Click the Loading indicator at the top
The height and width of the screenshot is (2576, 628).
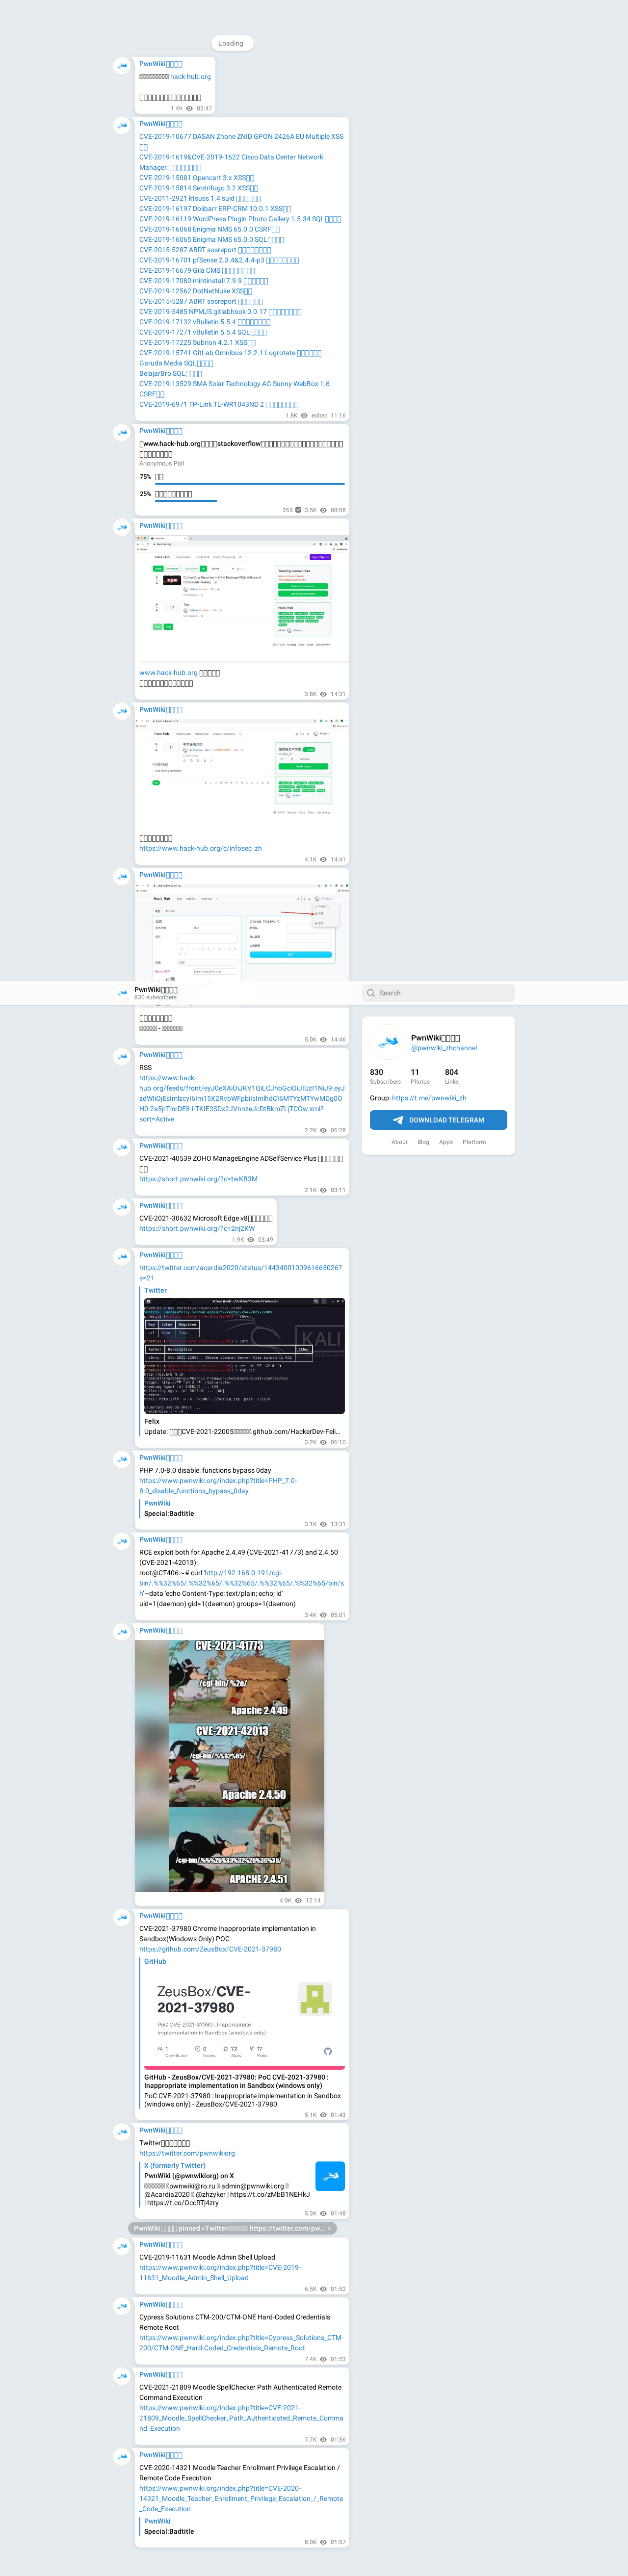point(231,43)
